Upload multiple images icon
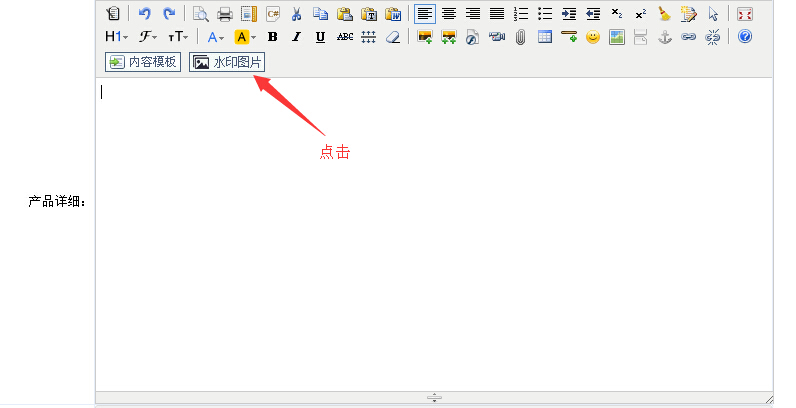 point(448,37)
